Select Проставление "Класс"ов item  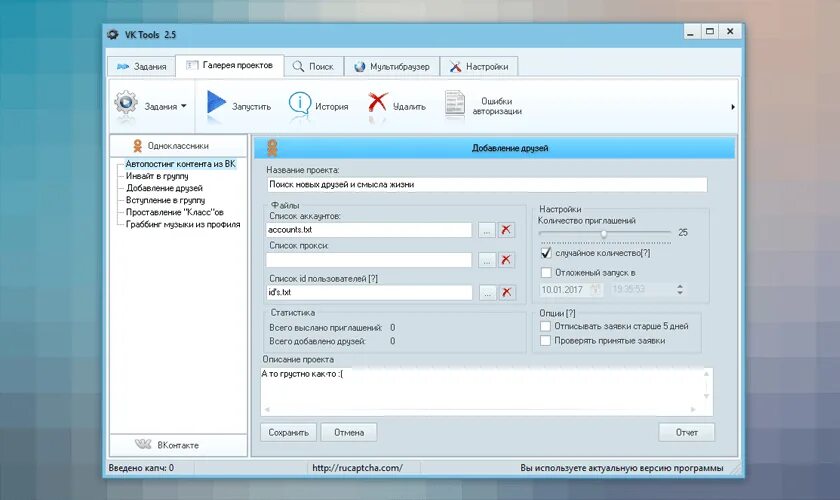click(x=175, y=212)
